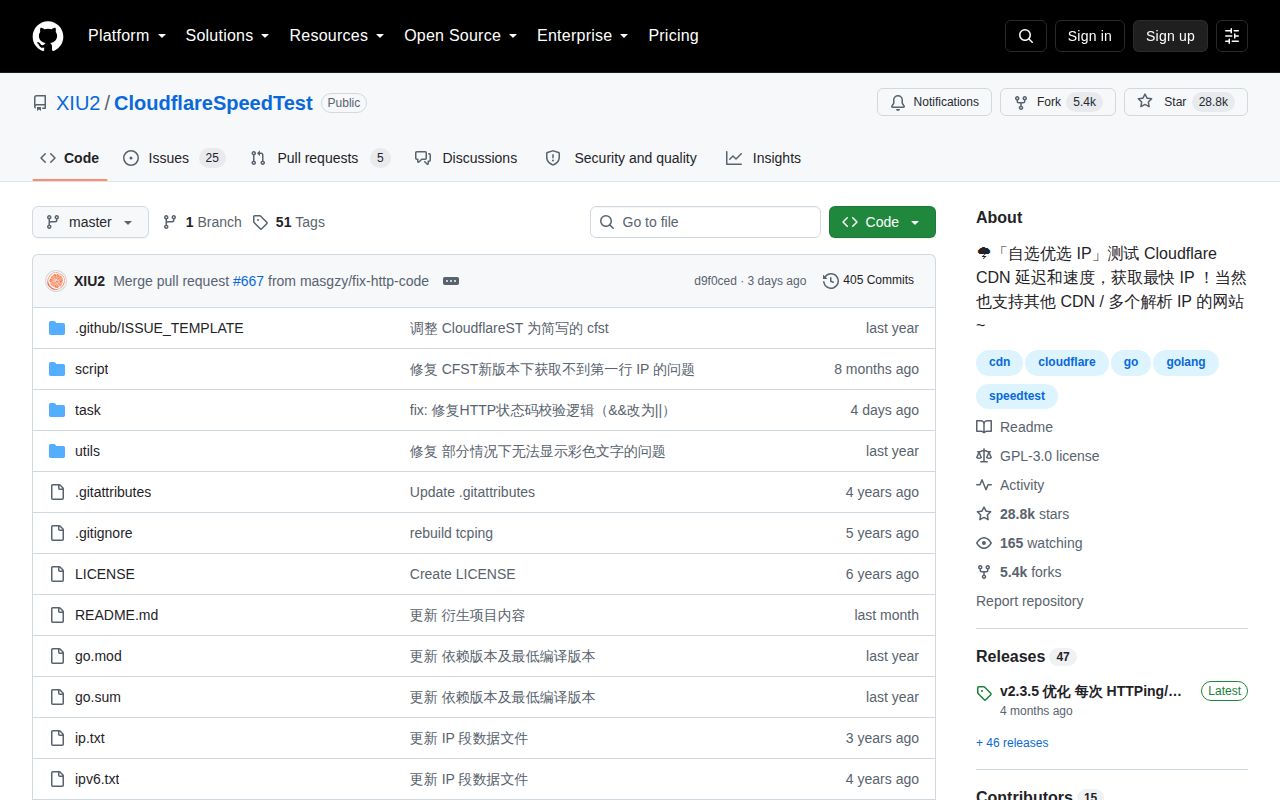1280x800 pixels.
Task: Click the Notifications bell icon
Action: [898, 102]
